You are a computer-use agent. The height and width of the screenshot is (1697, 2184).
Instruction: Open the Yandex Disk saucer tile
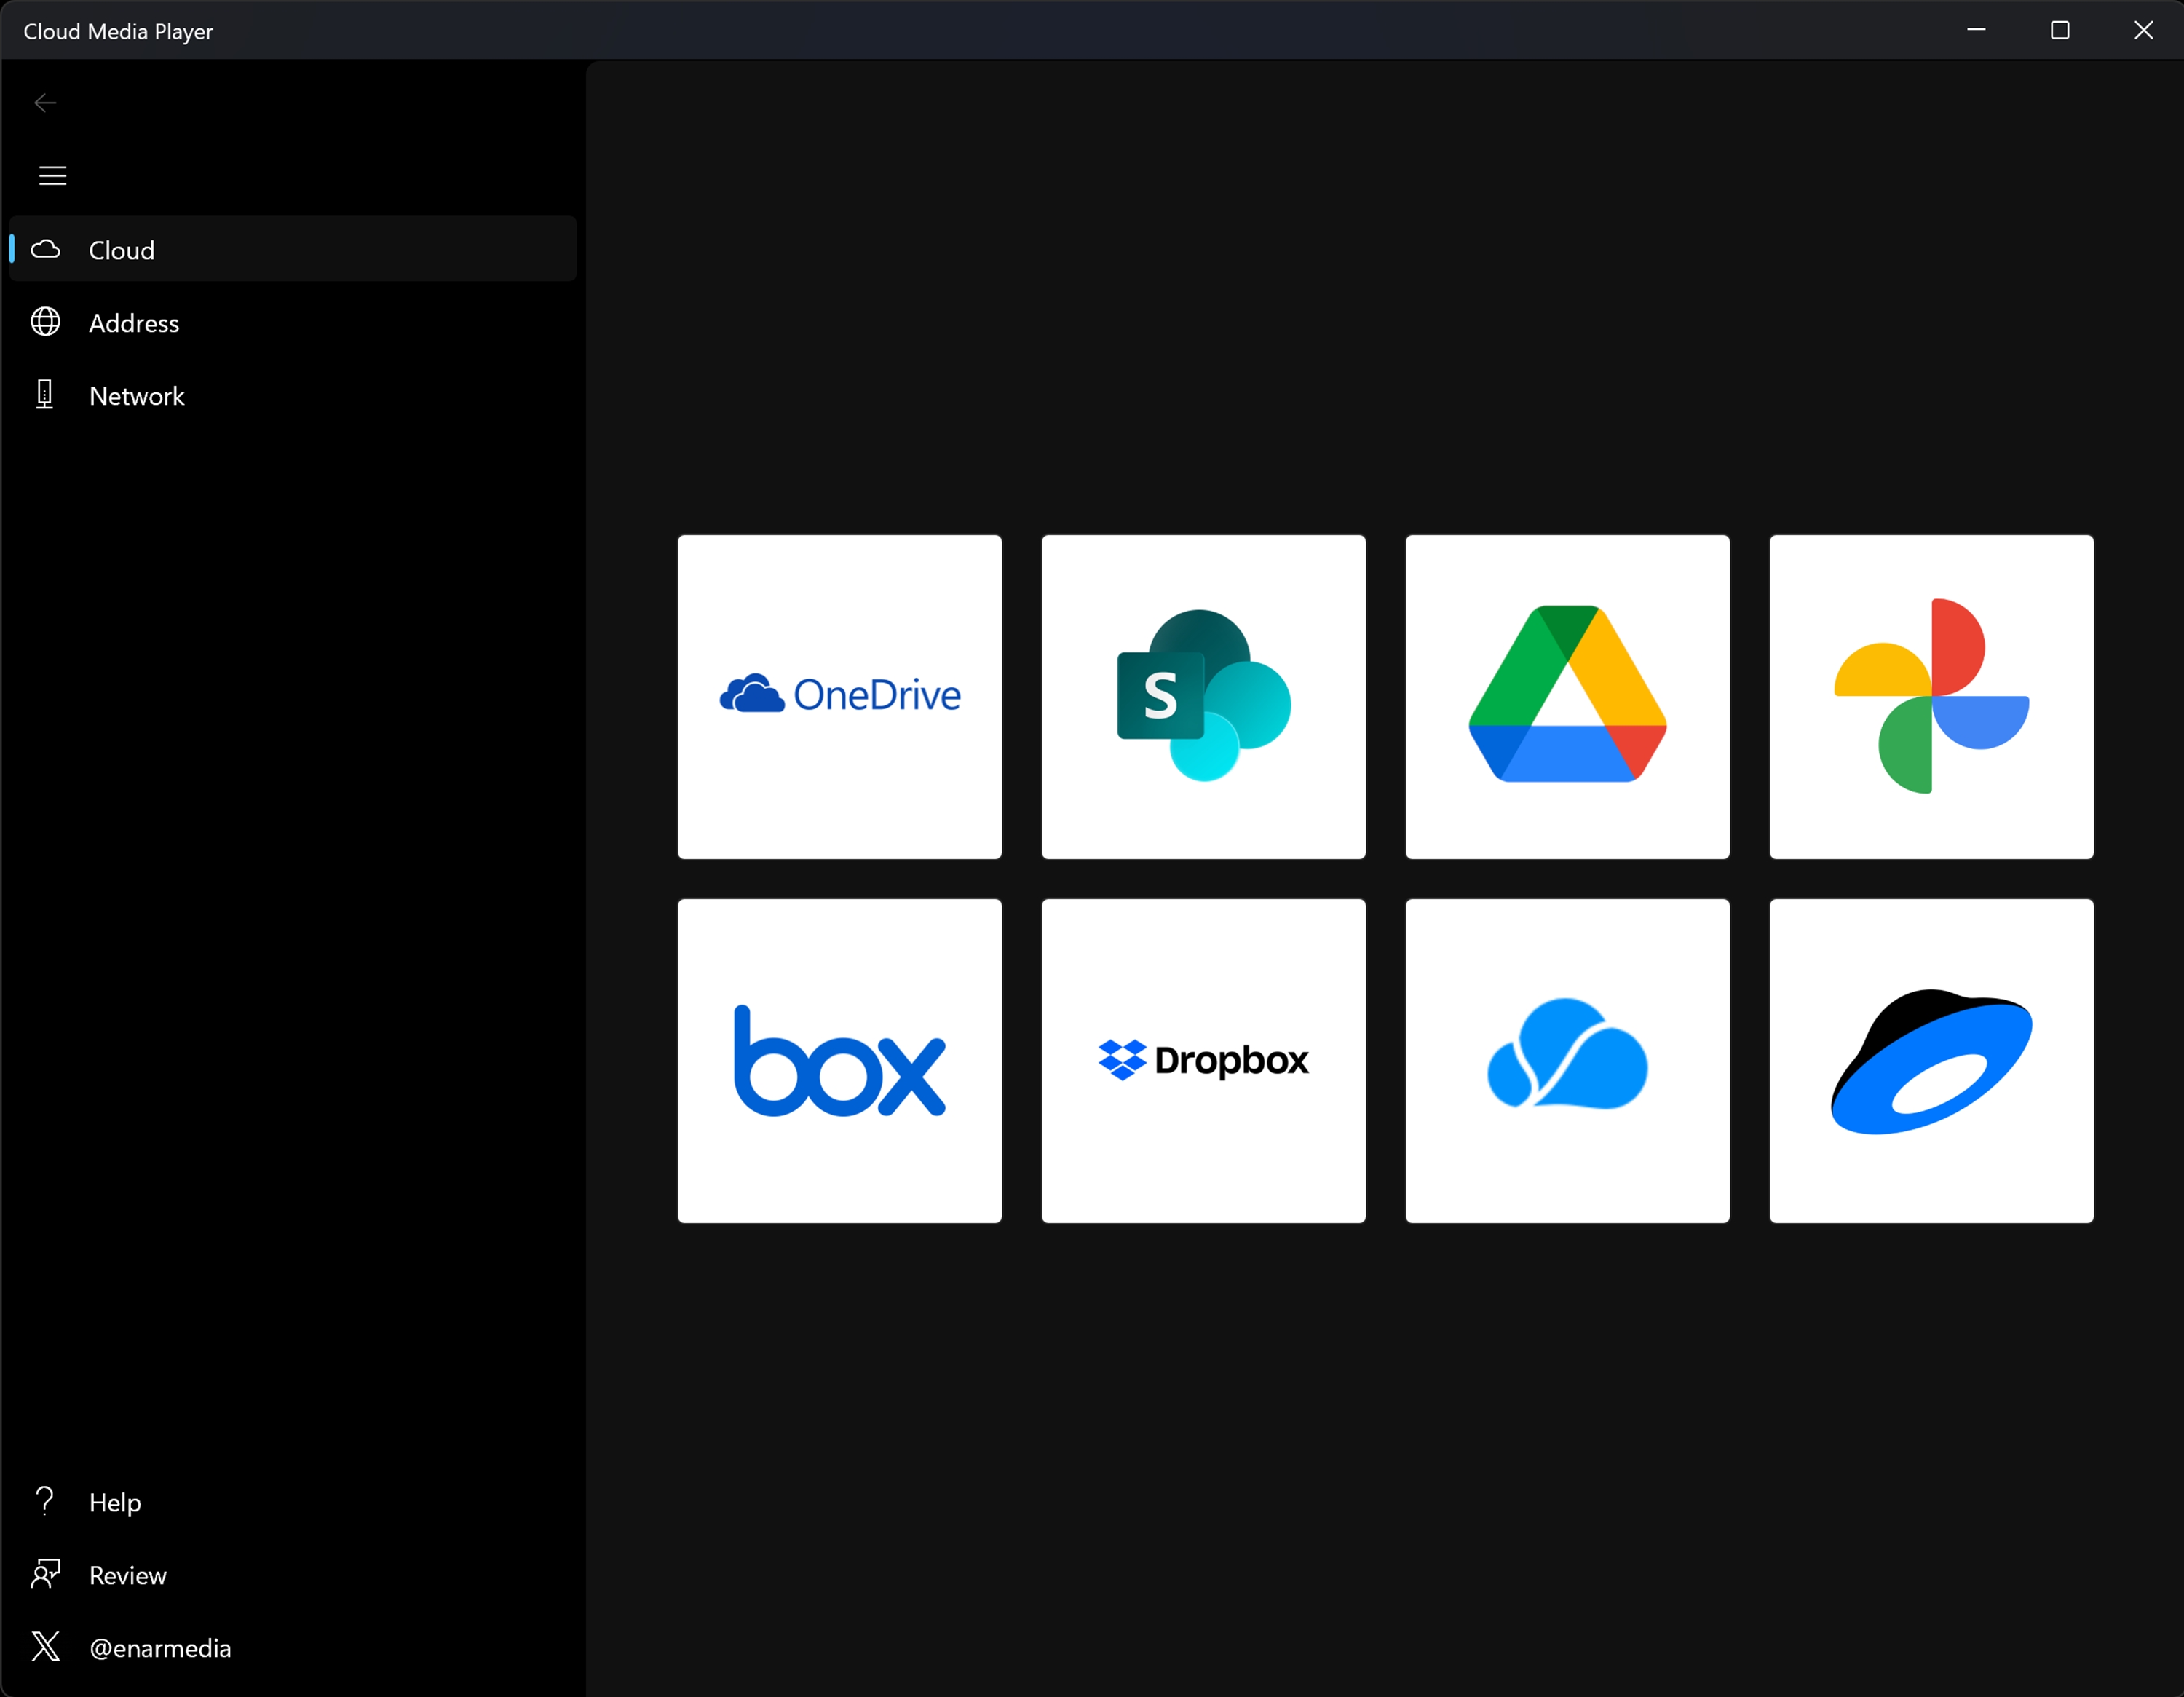1931,1060
